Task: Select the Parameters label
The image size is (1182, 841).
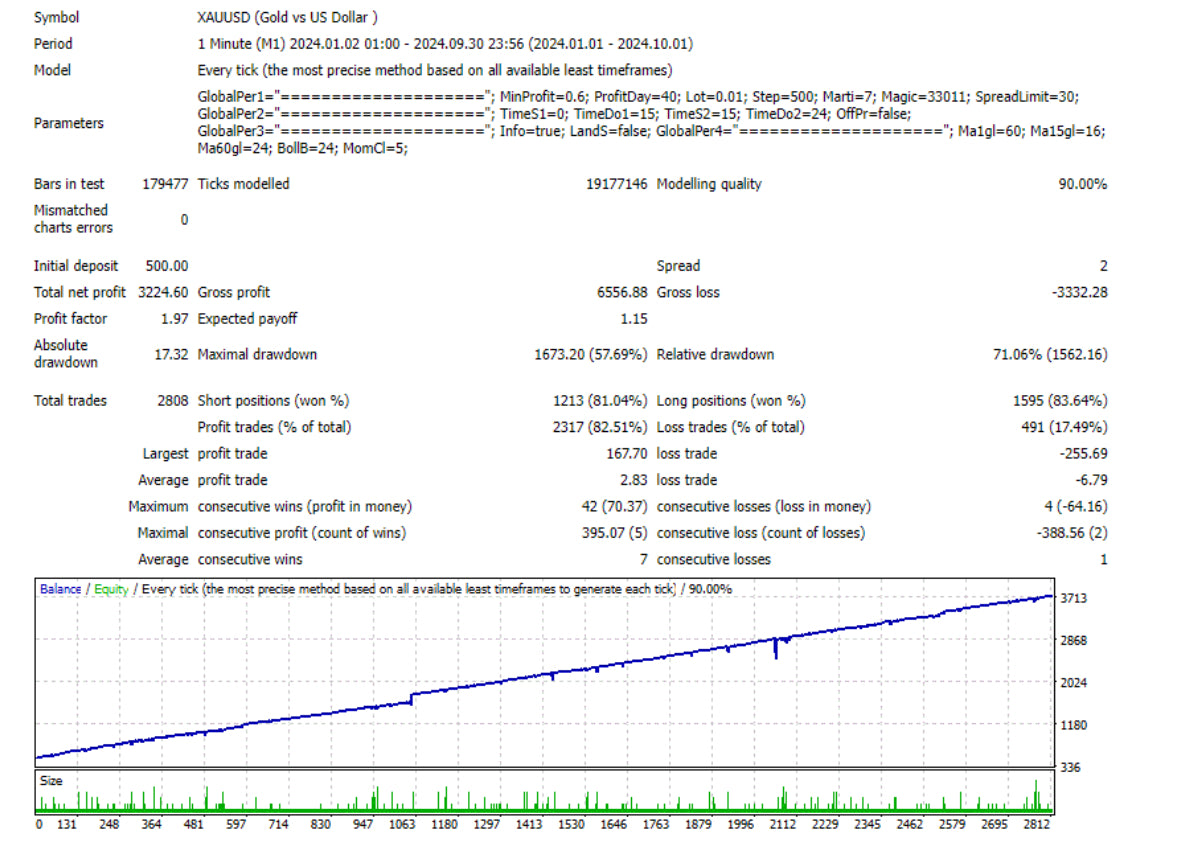Action: [69, 123]
